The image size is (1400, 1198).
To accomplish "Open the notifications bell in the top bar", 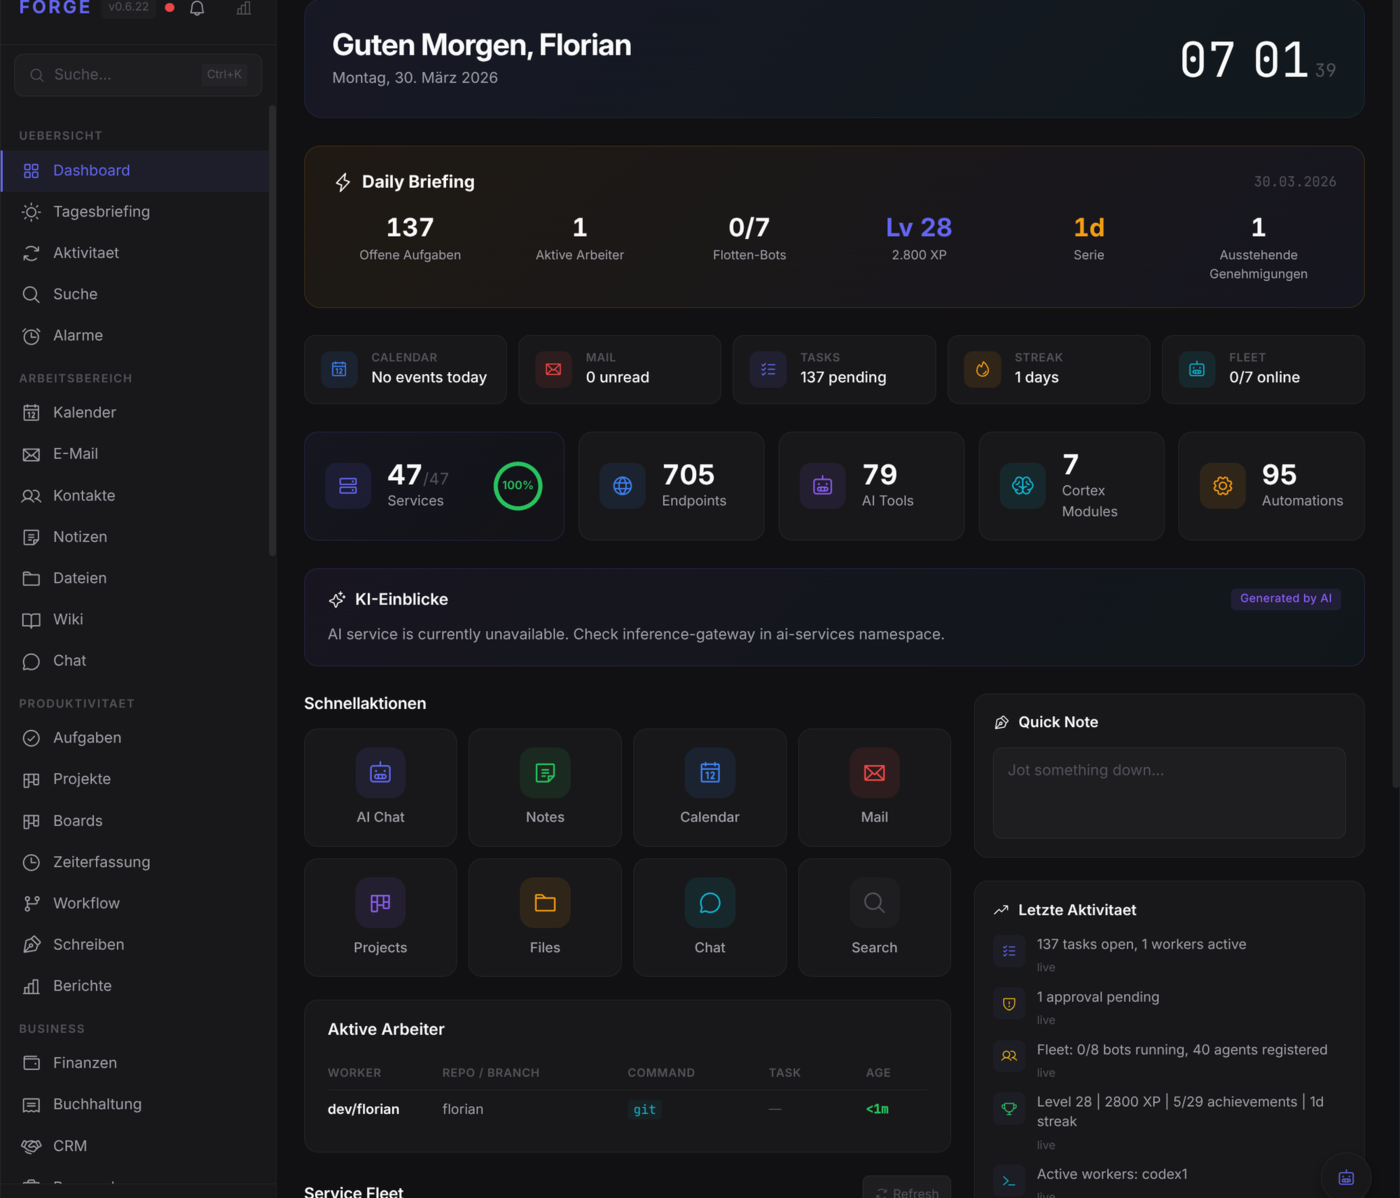I will (196, 8).
